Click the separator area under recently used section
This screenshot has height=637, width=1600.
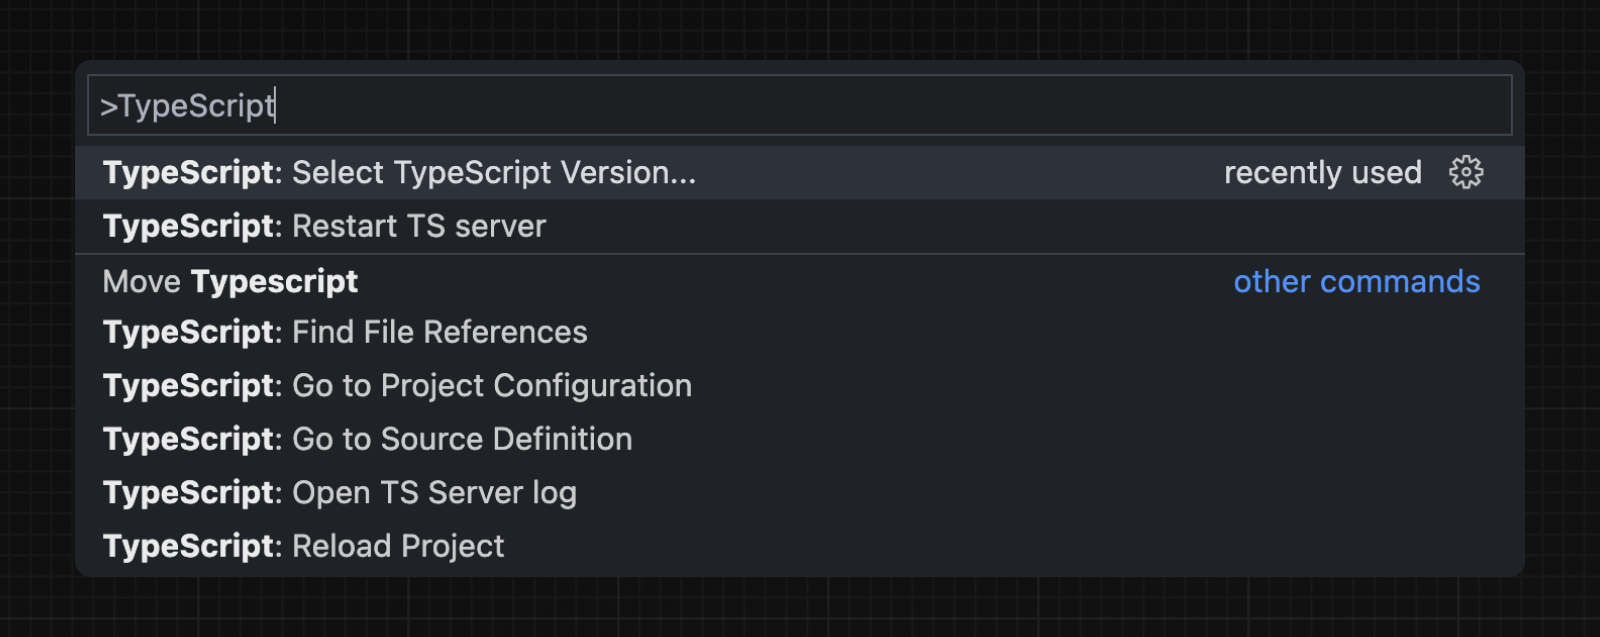(700, 252)
